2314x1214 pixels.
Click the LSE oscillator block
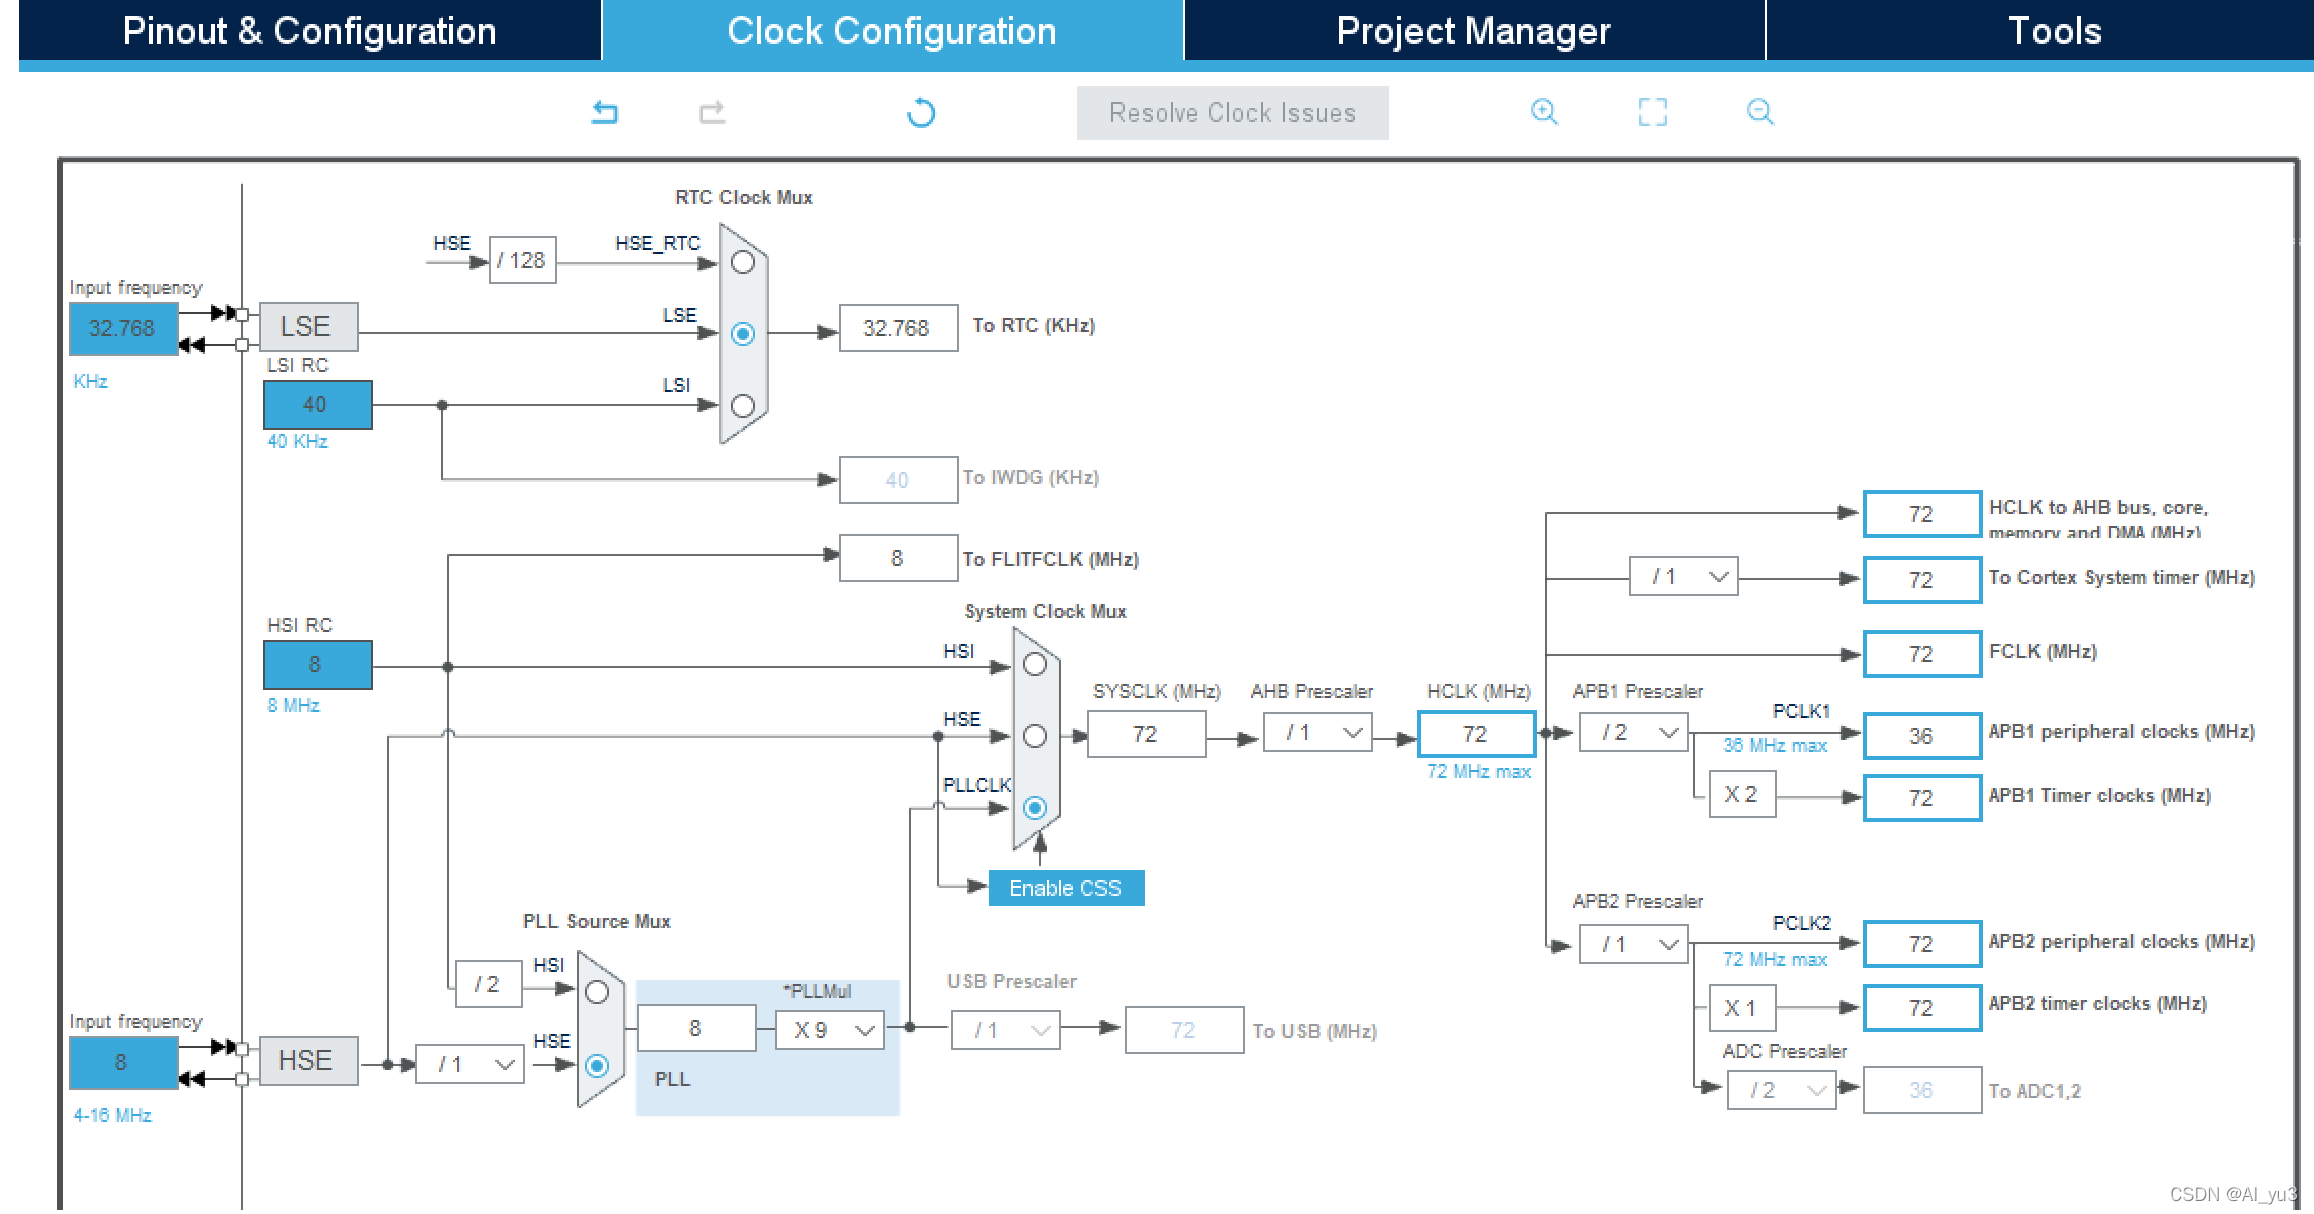307,327
